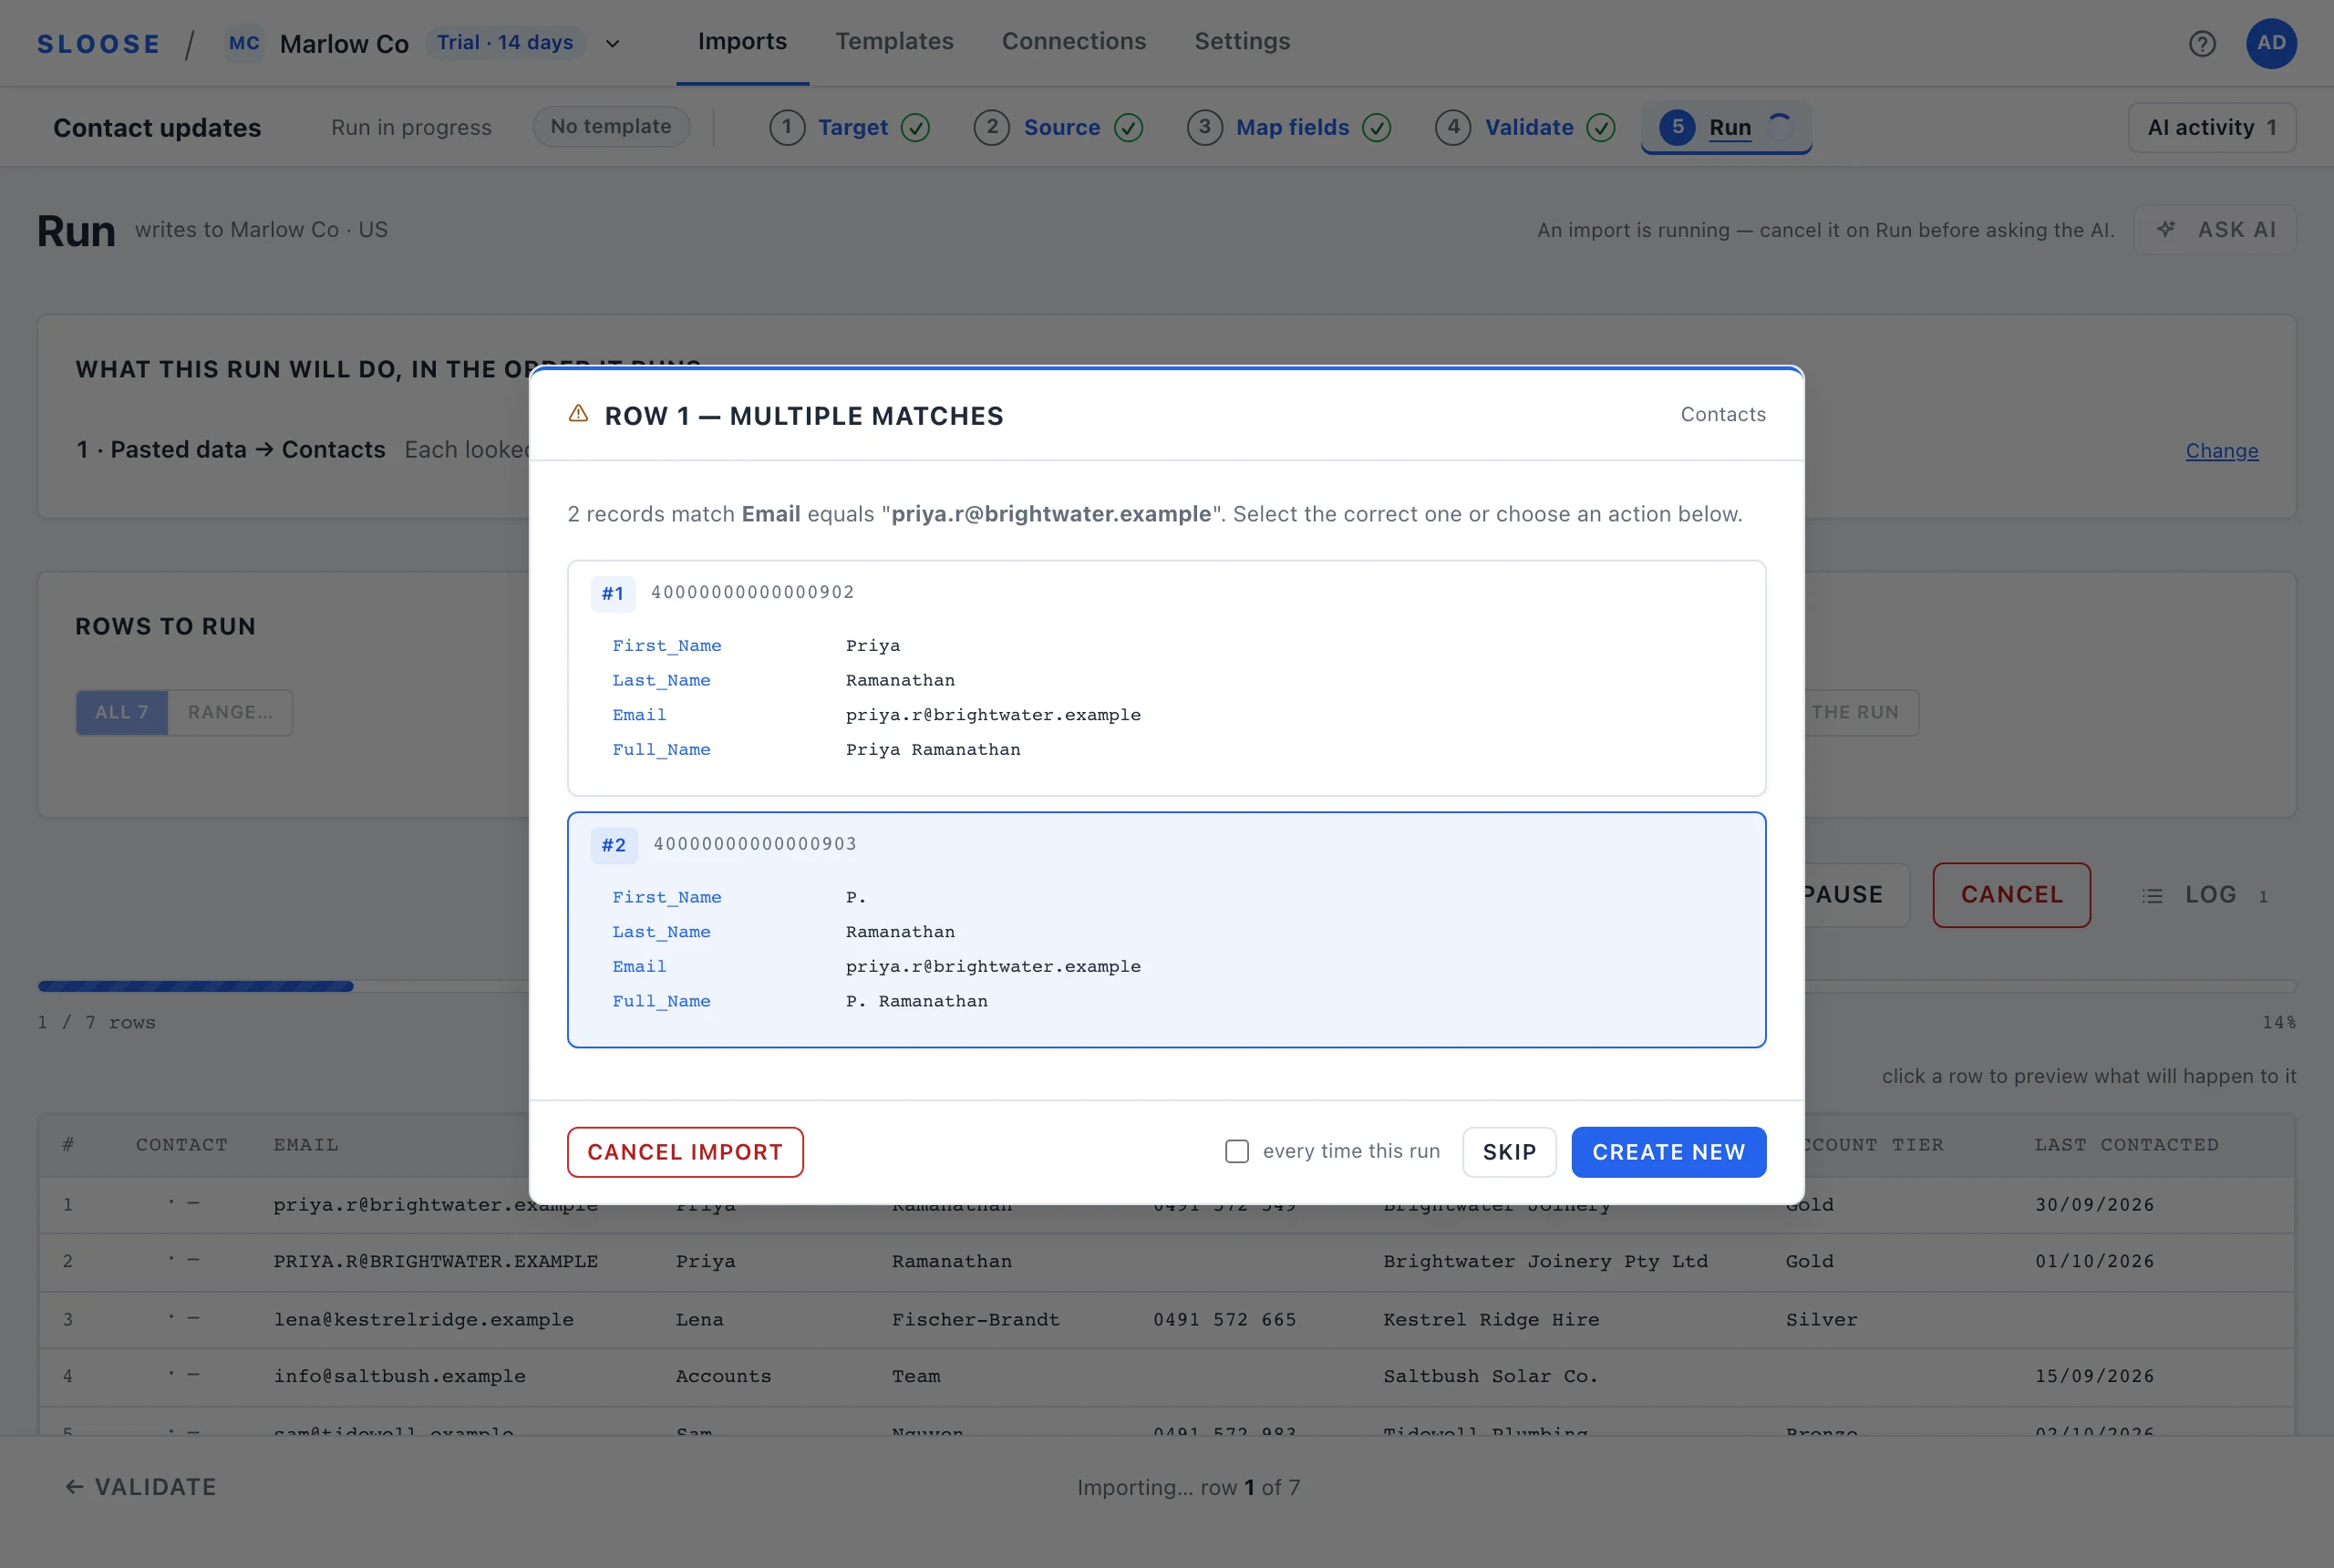Viewport: 2334px width, 1568px height.
Task: Click the CONTACT column header
Action: 182,1145
